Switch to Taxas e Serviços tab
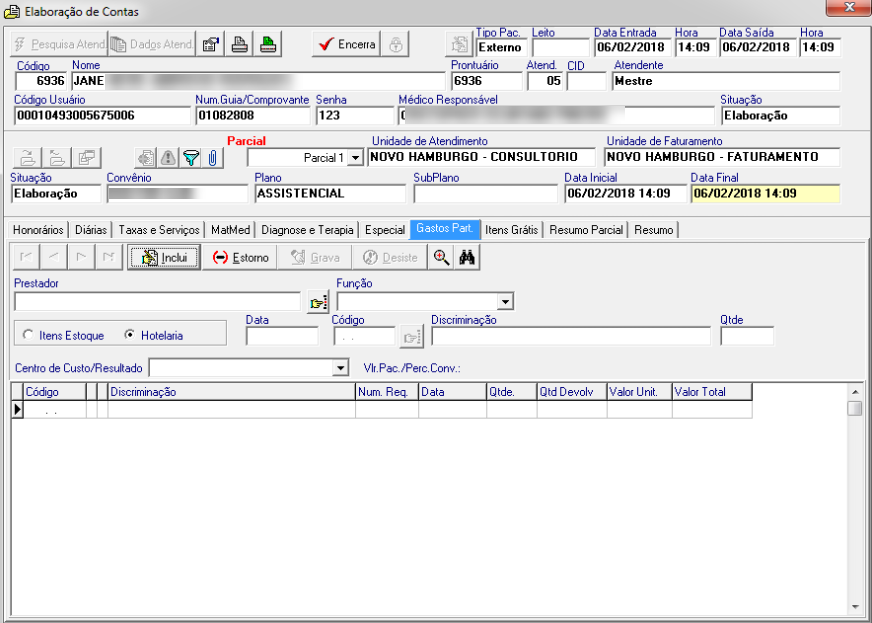 [159, 230]
